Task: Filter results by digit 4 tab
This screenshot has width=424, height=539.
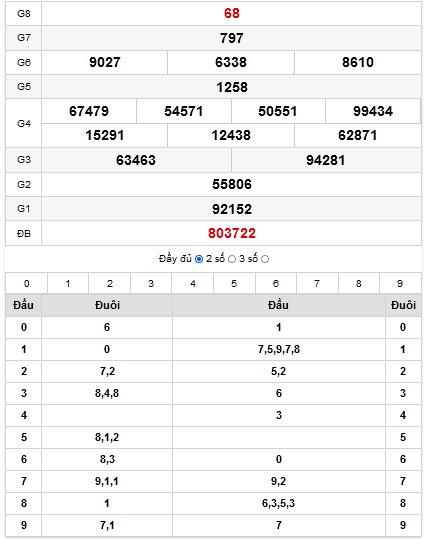Action: [x=193, y=284]
